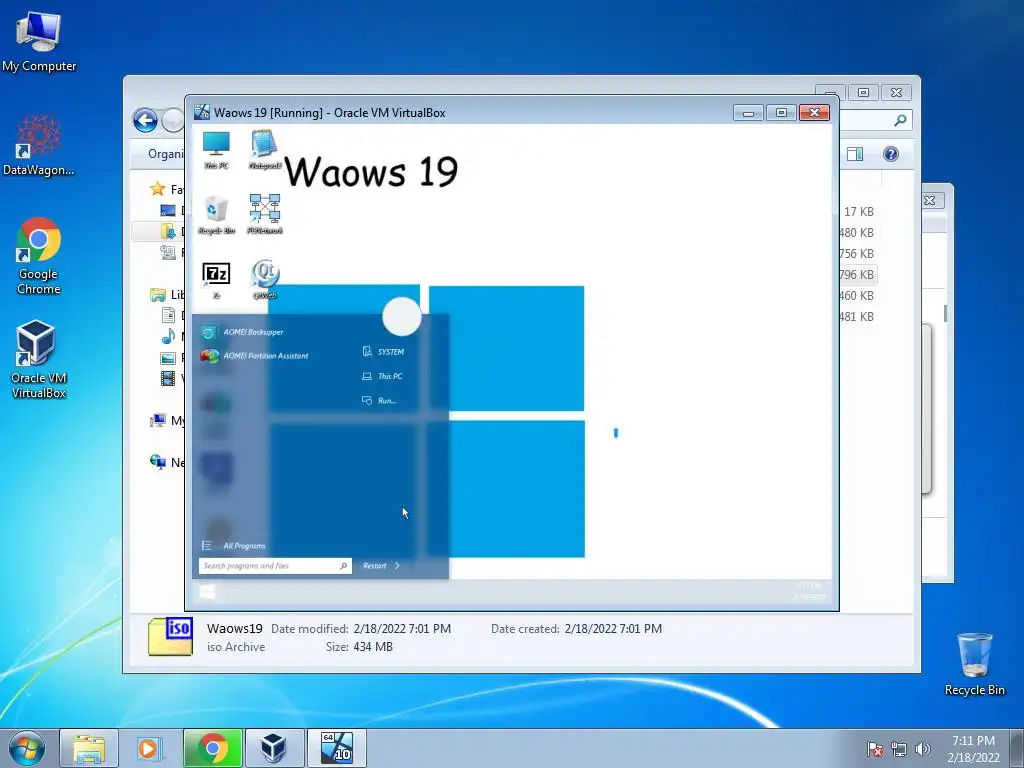Select the Favorites star in Explorer tree
Viewport: 1024px width, 768px height.
[157, 189]
